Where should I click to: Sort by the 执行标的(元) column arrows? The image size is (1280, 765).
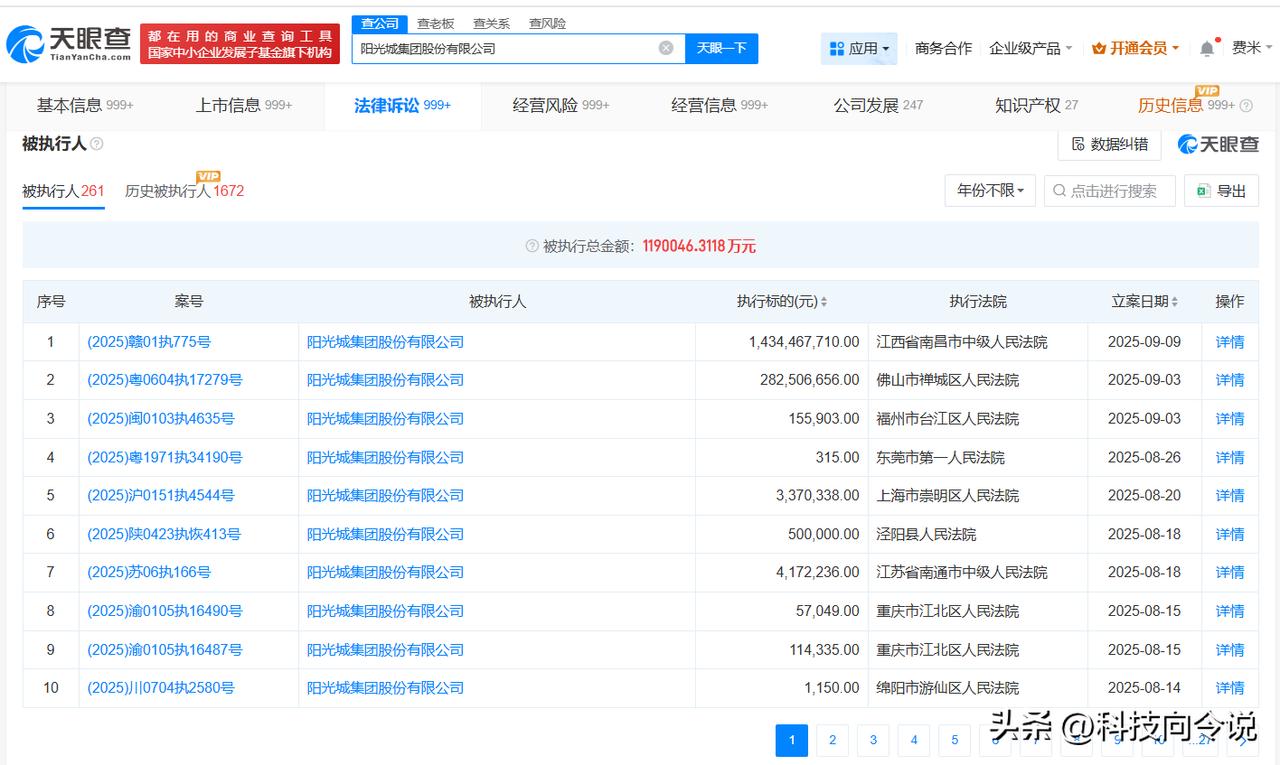[x=824, y=302]
